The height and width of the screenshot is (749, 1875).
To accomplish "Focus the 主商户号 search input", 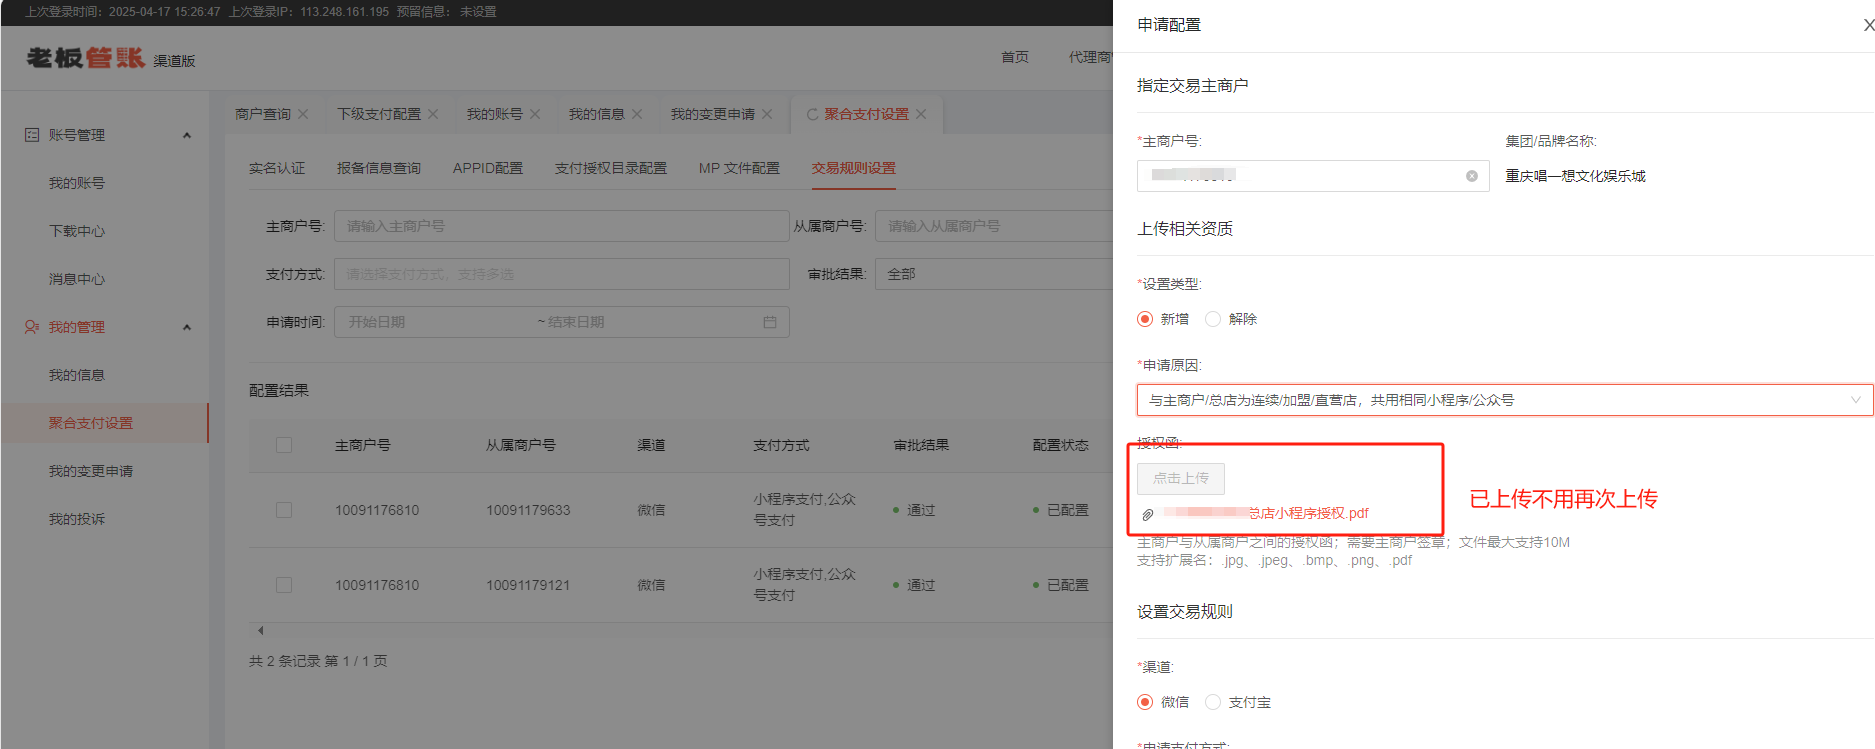I will 562,226.
